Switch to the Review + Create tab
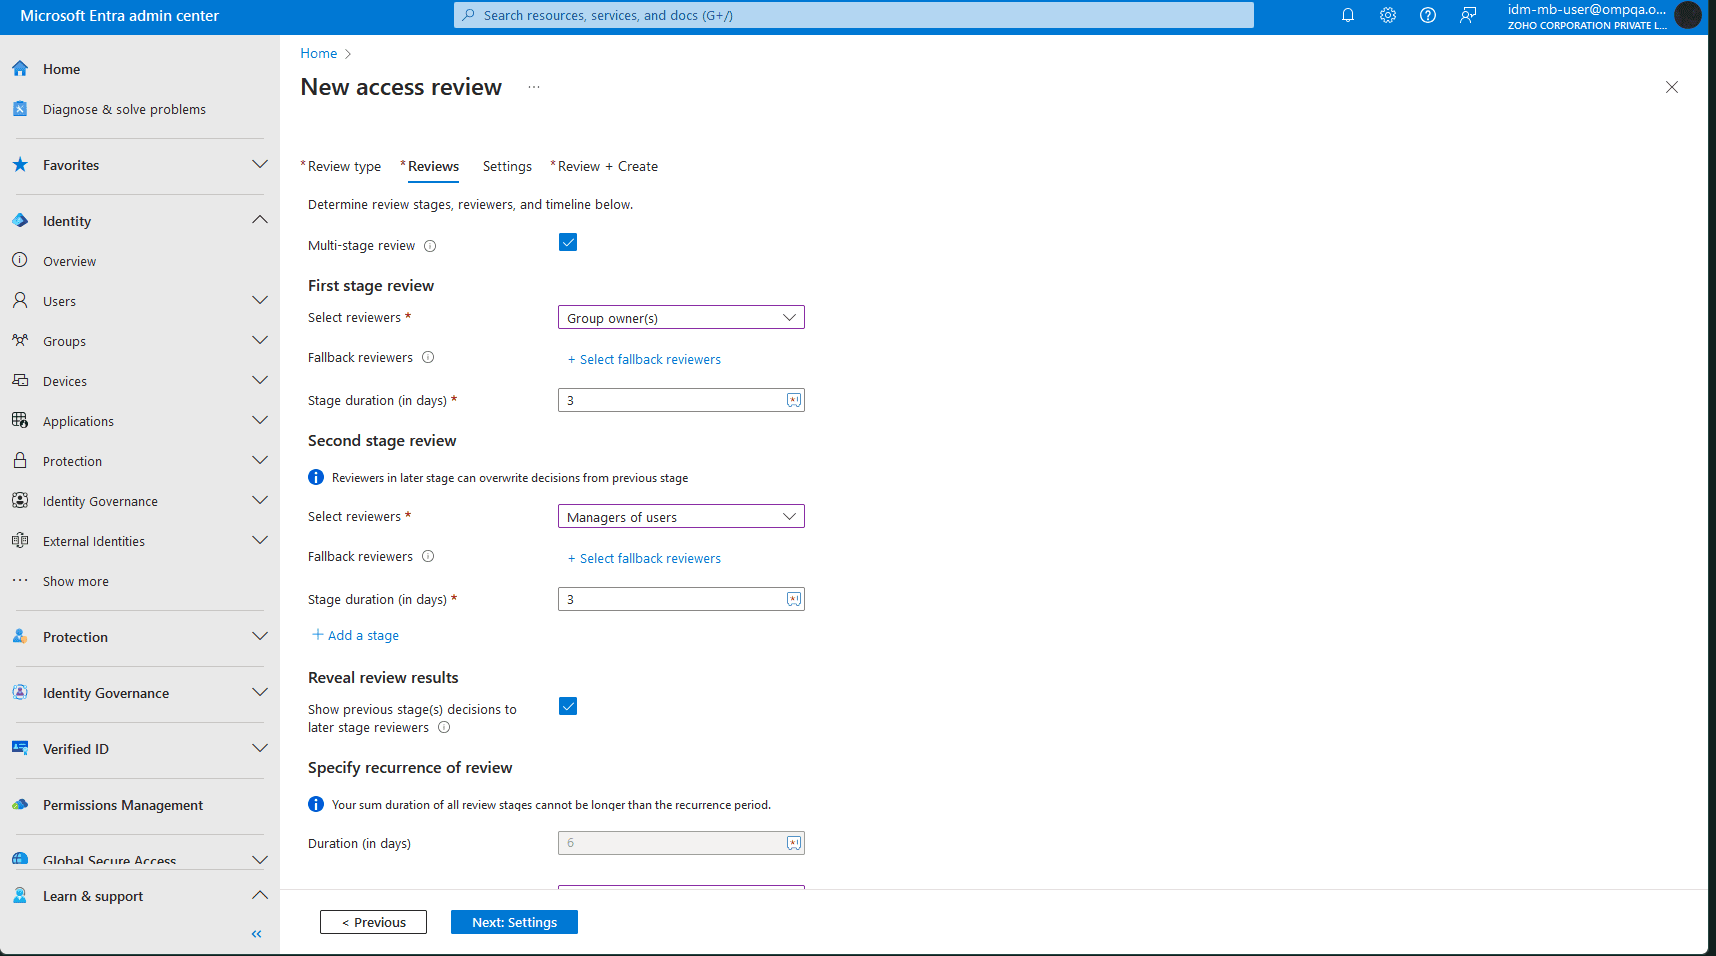 (608, 166)
